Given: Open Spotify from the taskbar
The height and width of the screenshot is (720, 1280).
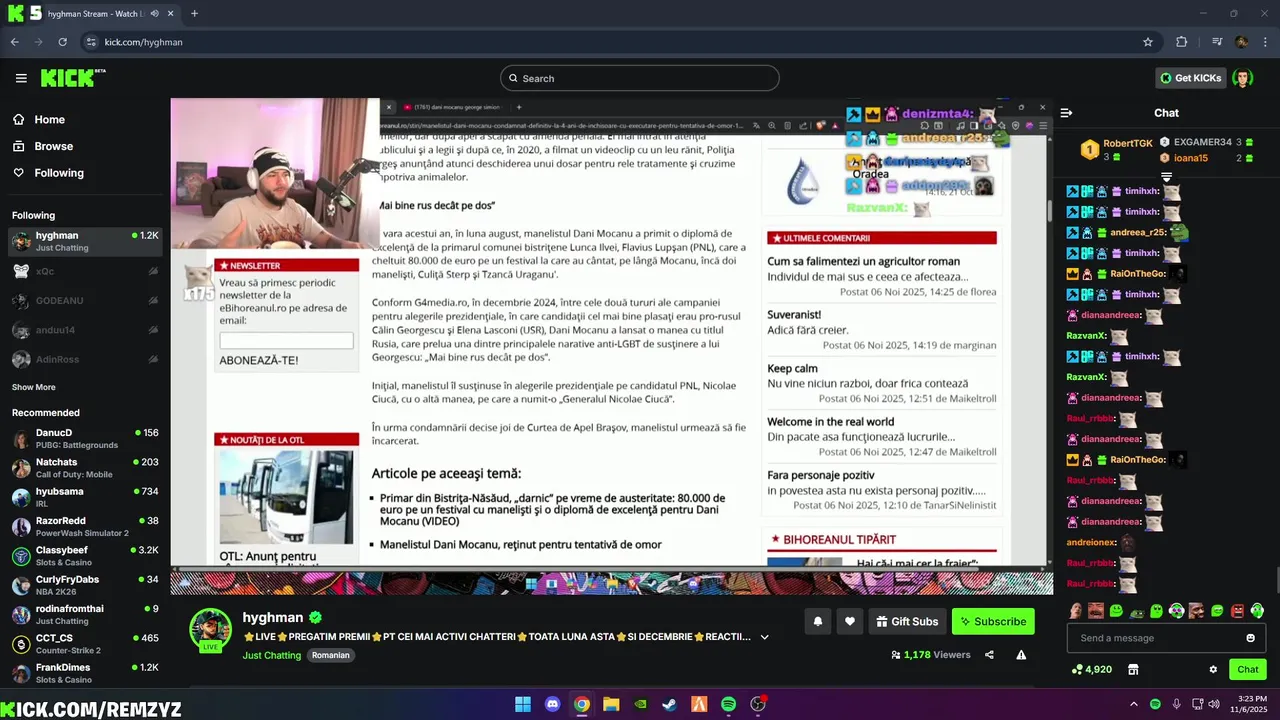Looking at the screenshot, I should pyautogui.click(x=729, y=704).
